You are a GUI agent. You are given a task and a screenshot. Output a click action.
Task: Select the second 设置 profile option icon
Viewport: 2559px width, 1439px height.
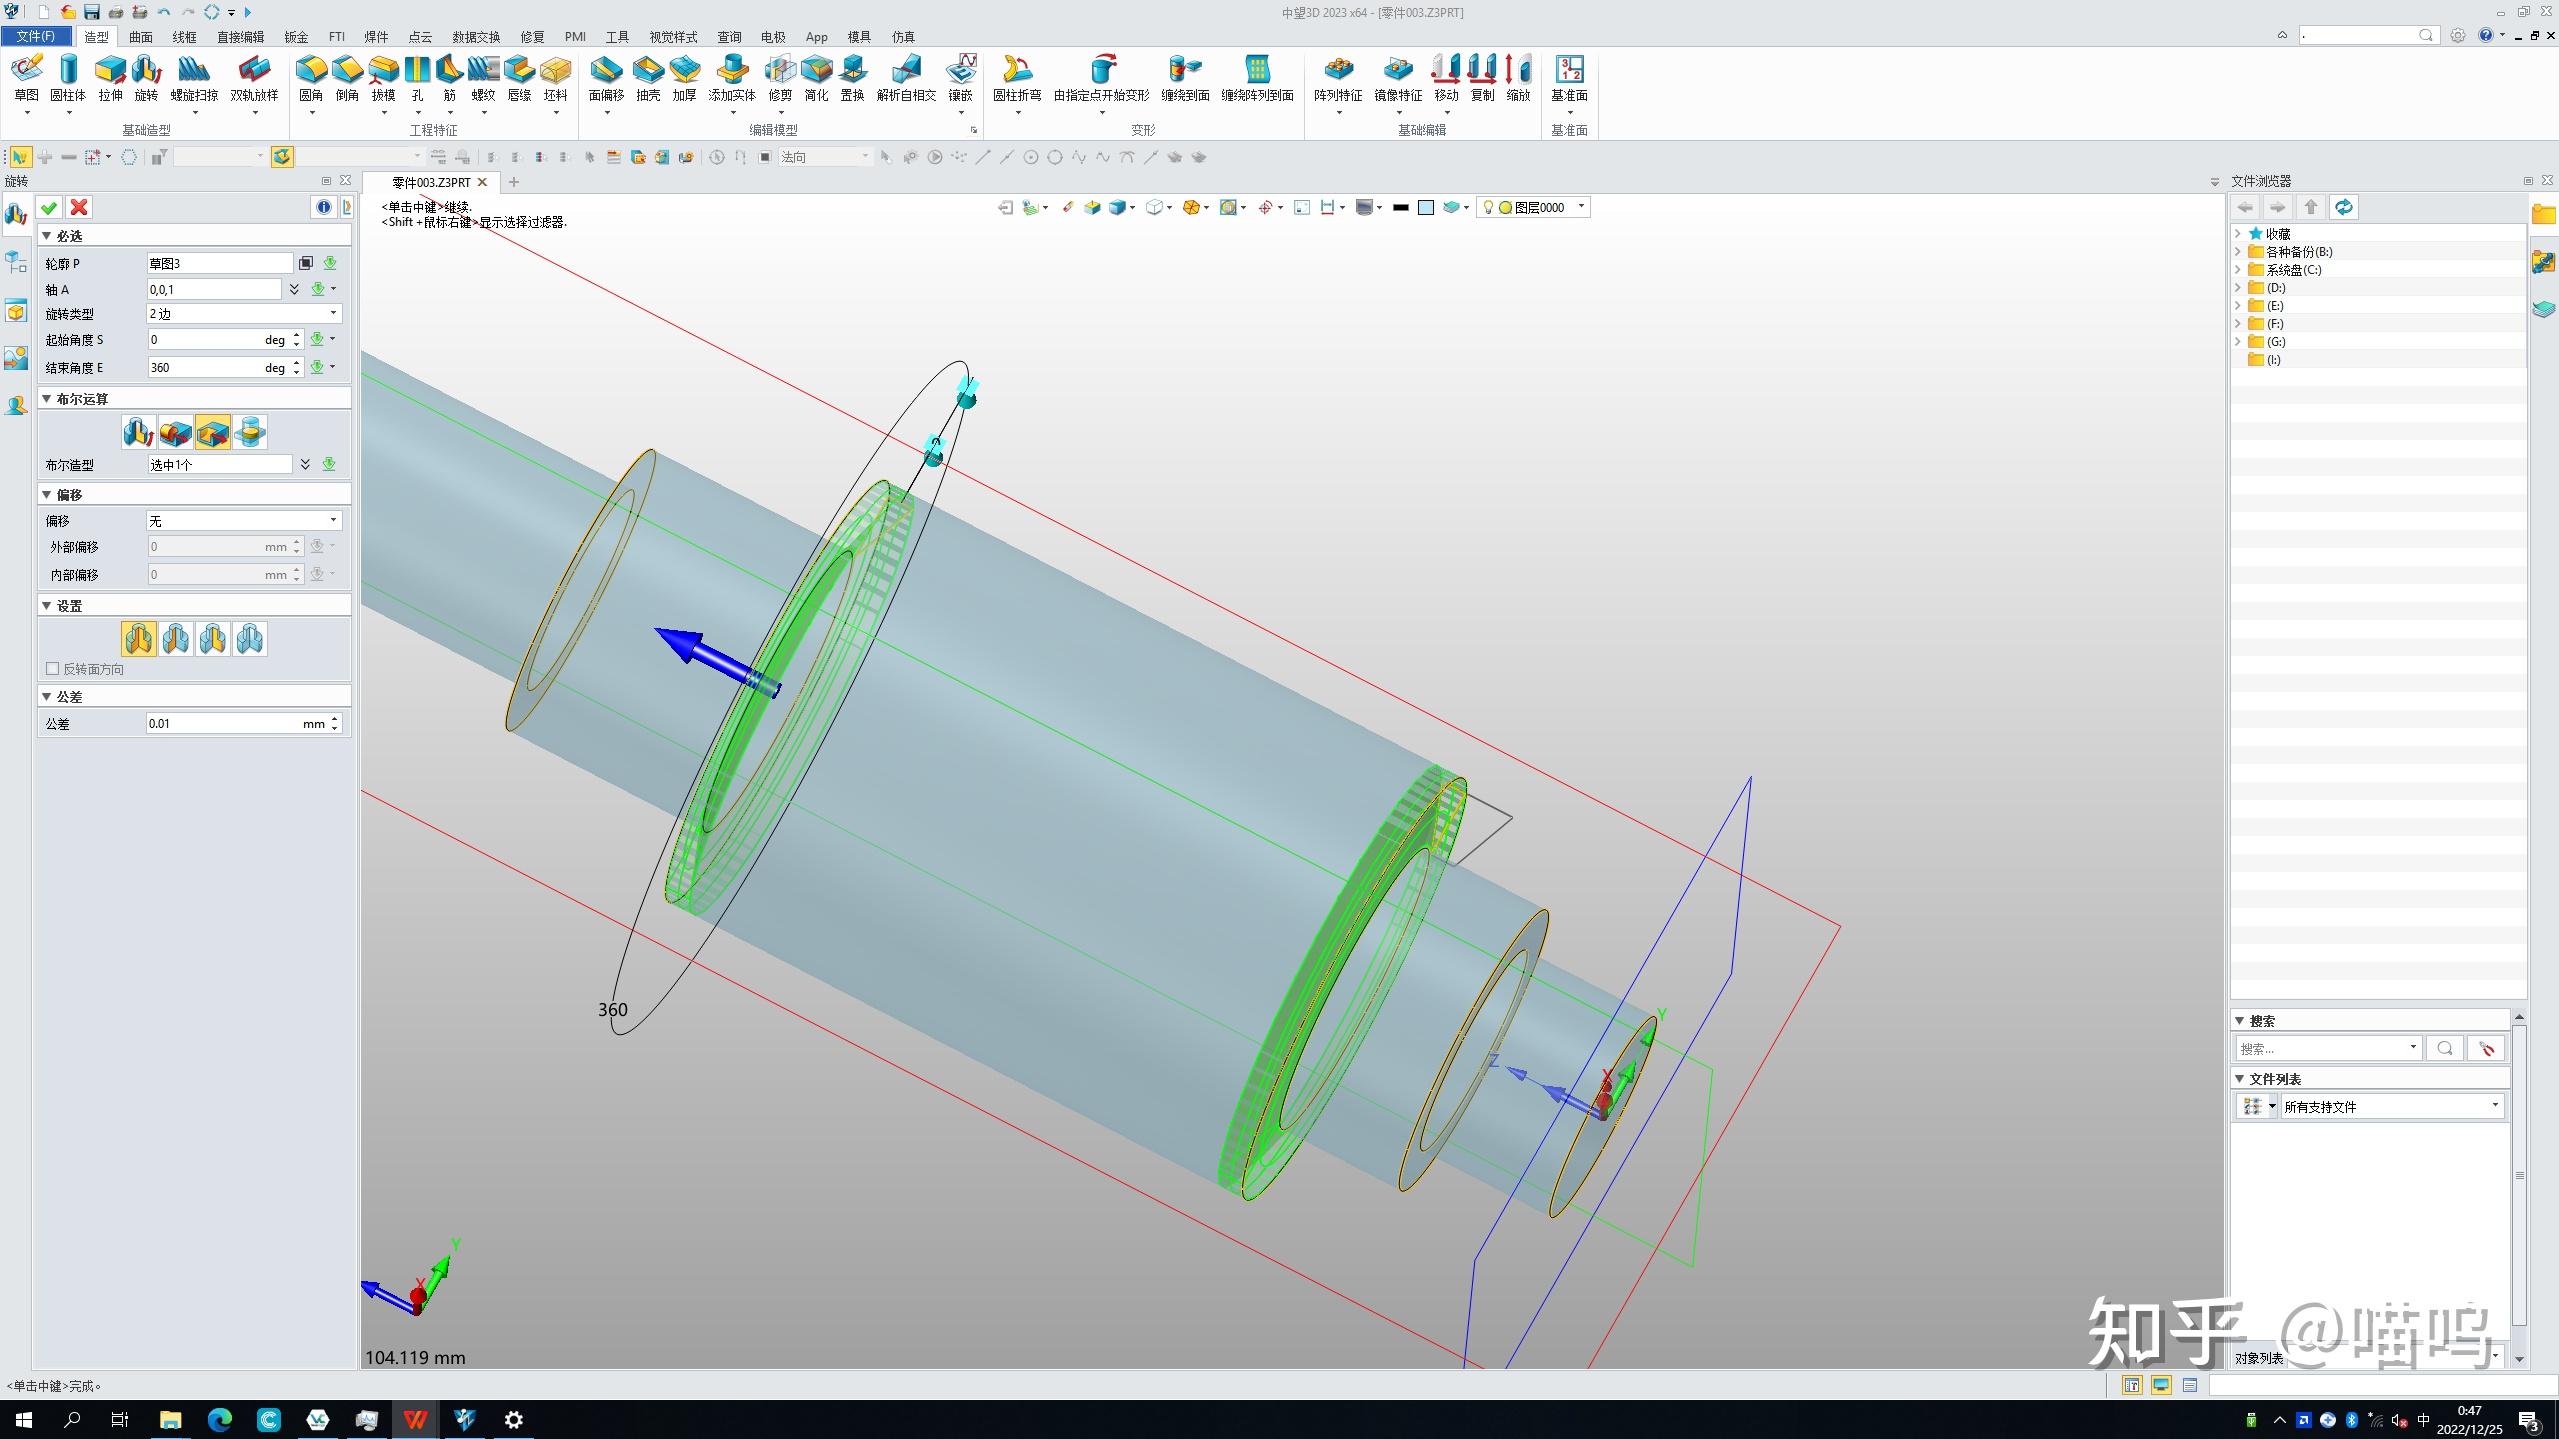(x=175, y=638)
